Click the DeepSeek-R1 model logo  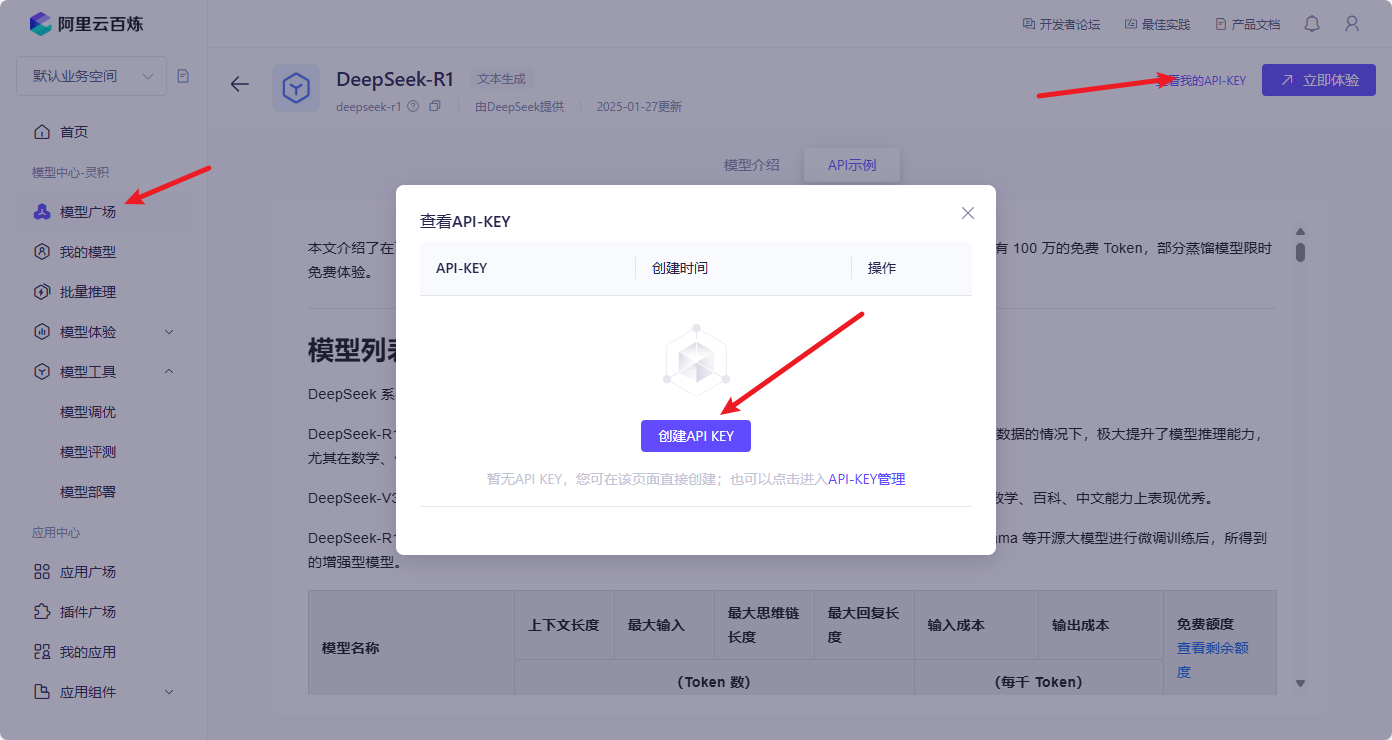click(x=296, y=88)
